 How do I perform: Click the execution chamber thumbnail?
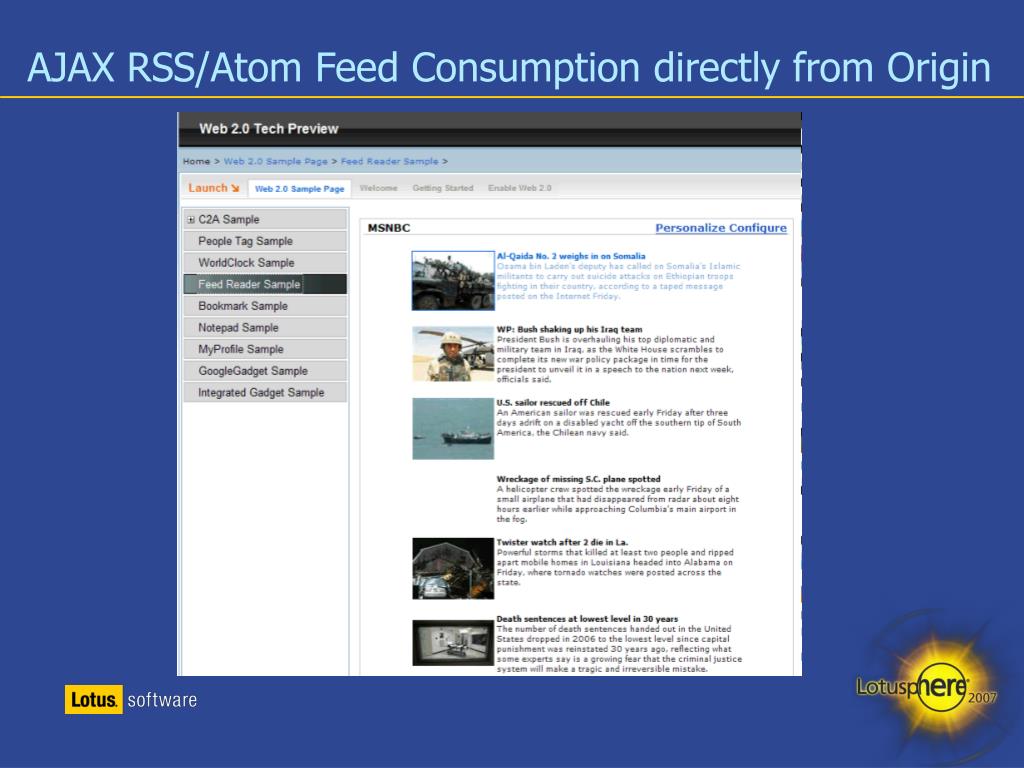(453, 643)
